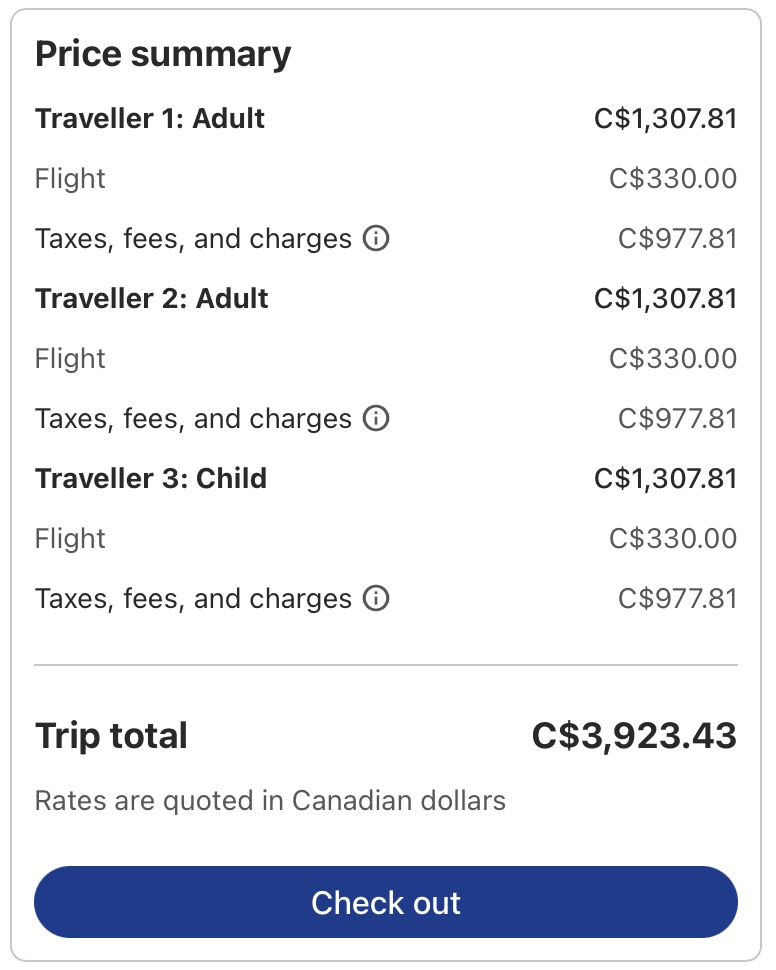Image resolution: width=776 pixels, height=970 pixels.
Task: Click the Flight label under Traveller 3
Action: click(x=70, y=539)
